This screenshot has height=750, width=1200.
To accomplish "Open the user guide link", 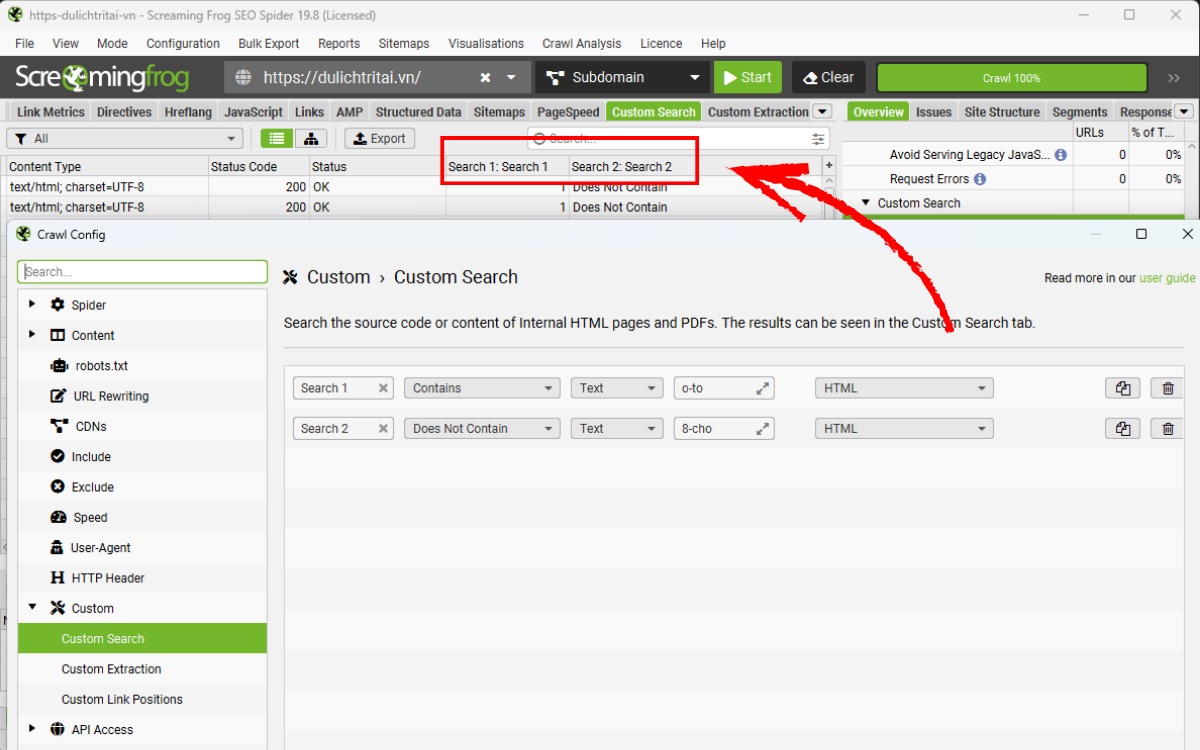I will (x=1167, y=278).
